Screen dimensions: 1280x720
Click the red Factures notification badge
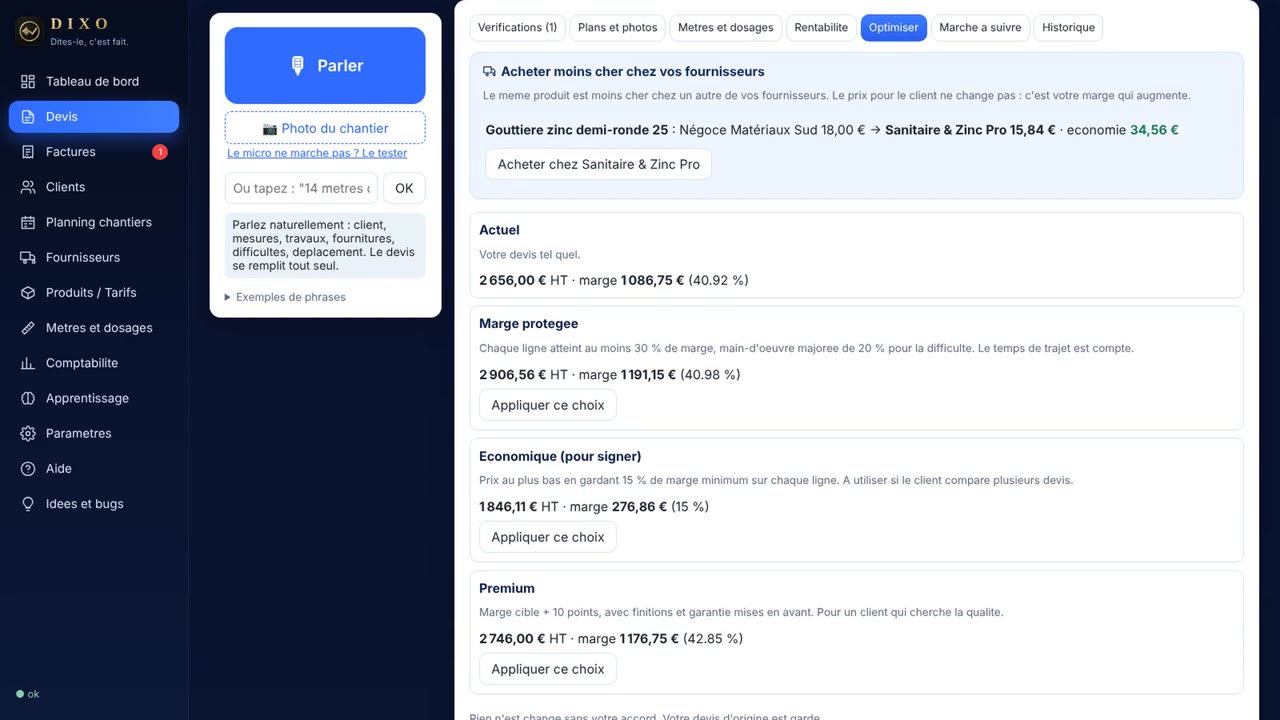(x=159, y=152)
